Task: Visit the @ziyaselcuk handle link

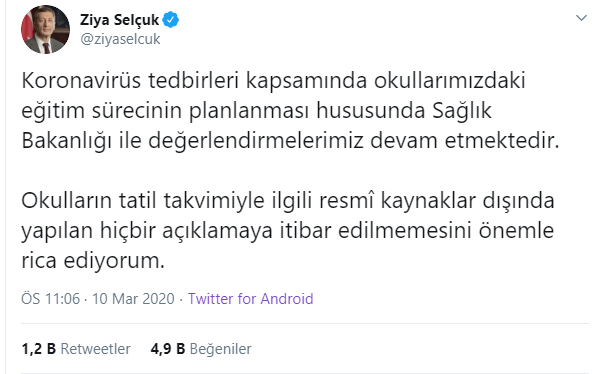Action: click(120, 39)
